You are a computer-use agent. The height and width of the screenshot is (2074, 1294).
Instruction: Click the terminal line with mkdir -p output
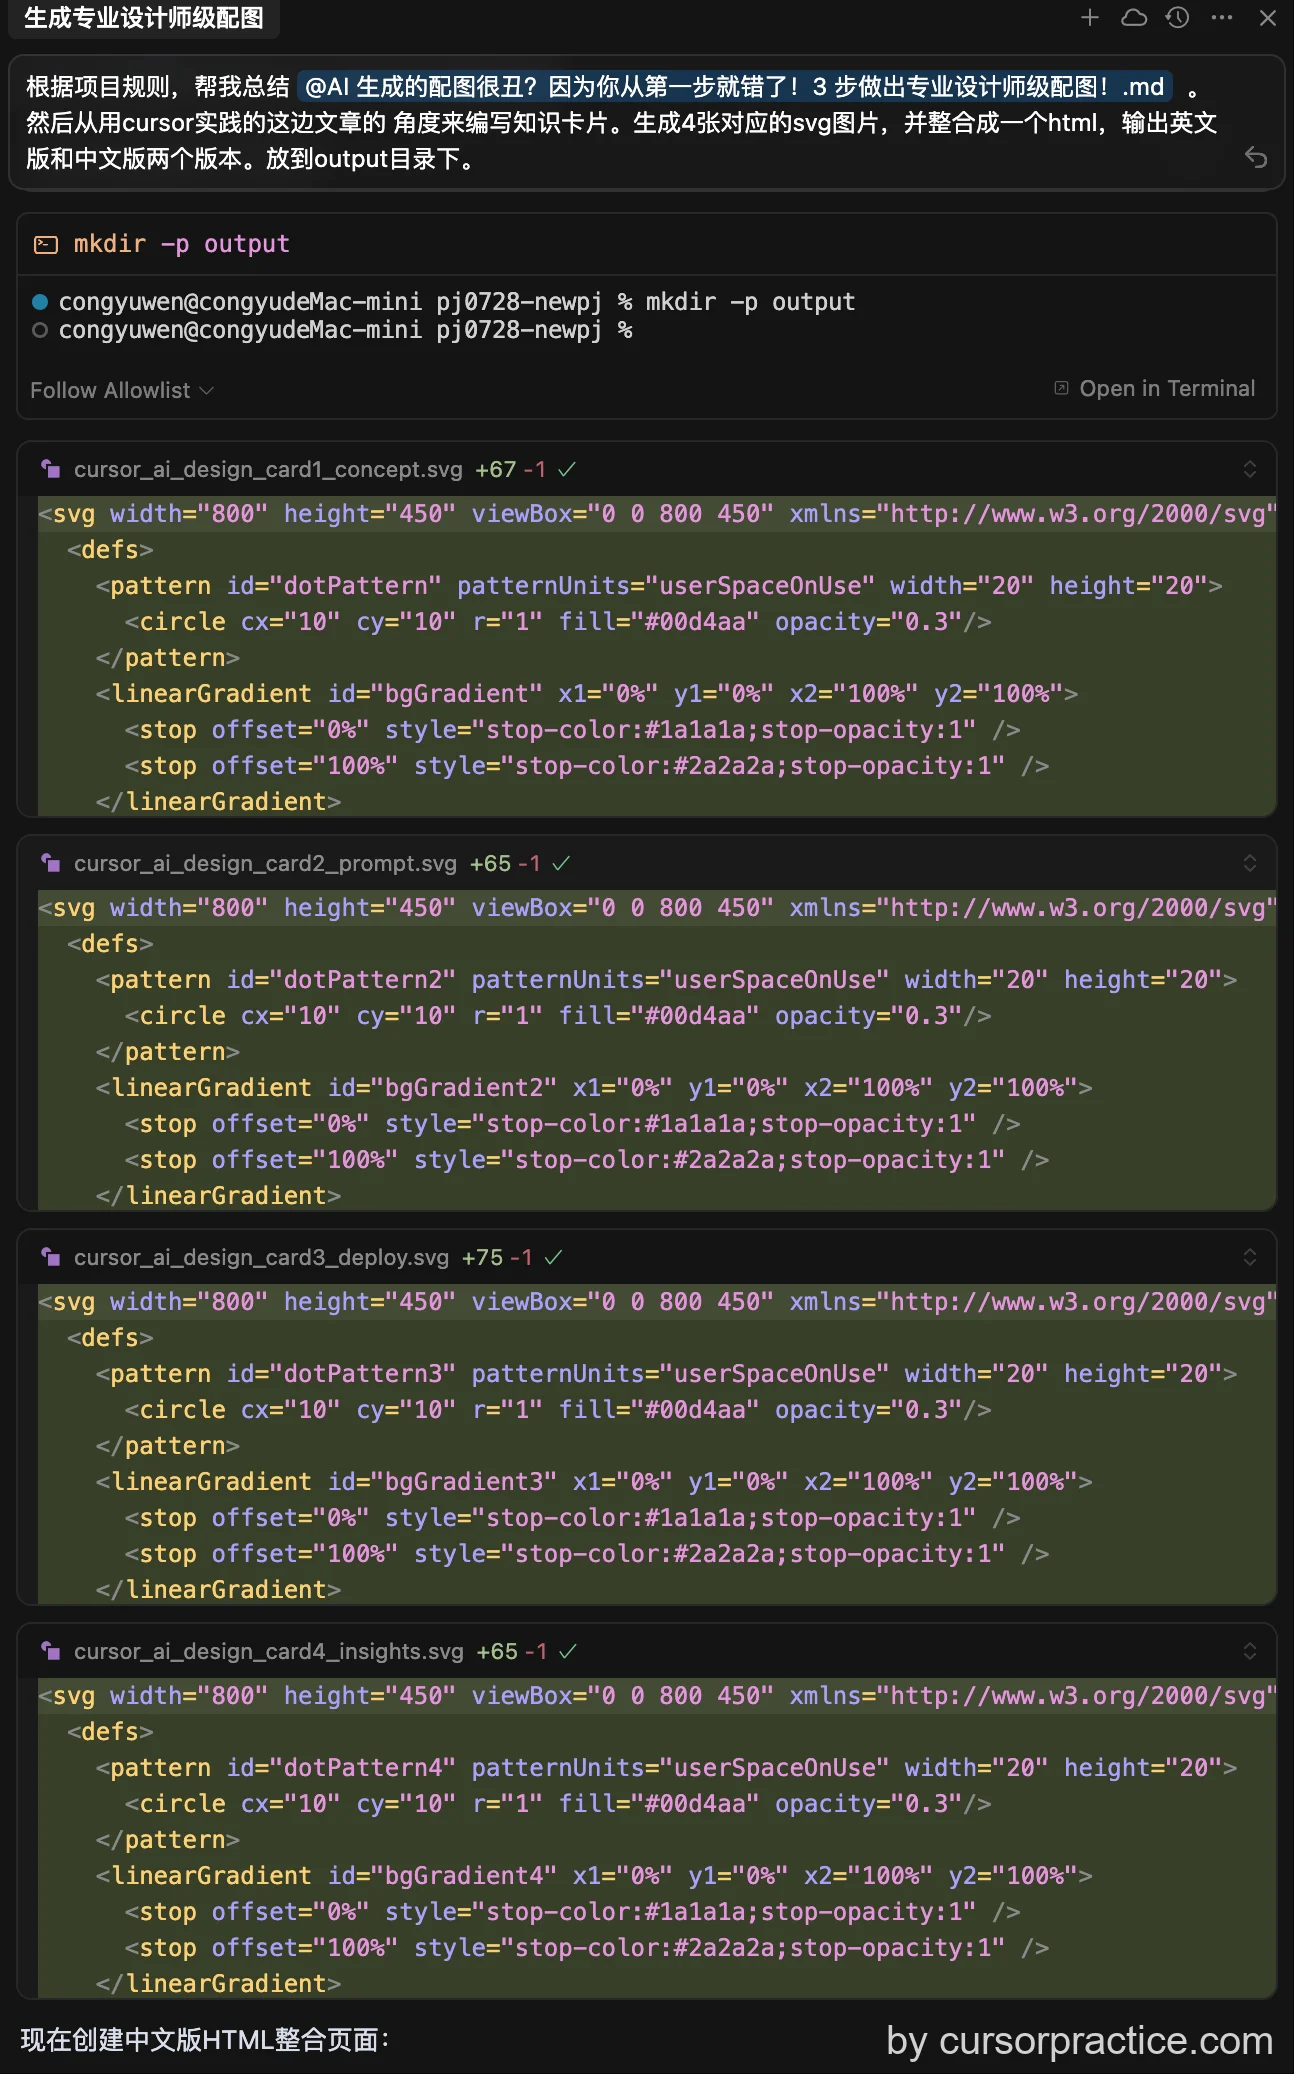click(x=456, y=302)
